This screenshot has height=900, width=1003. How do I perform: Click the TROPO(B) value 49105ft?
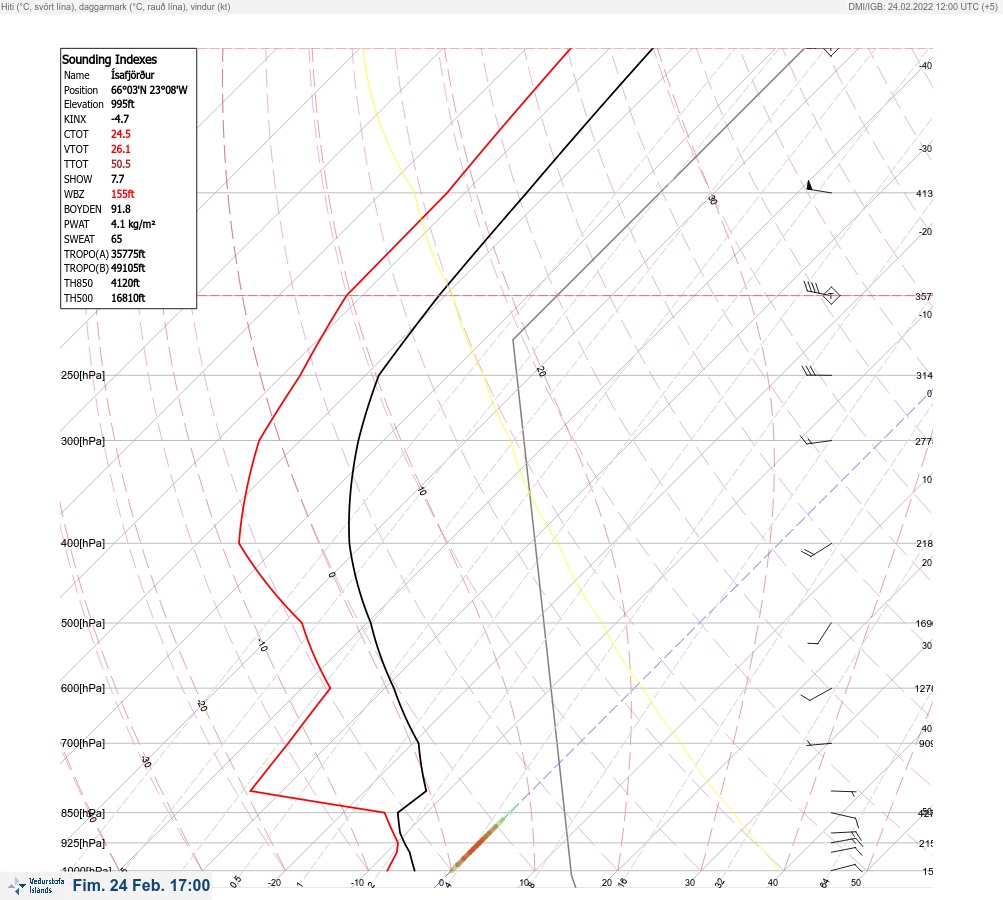(128, 268)
